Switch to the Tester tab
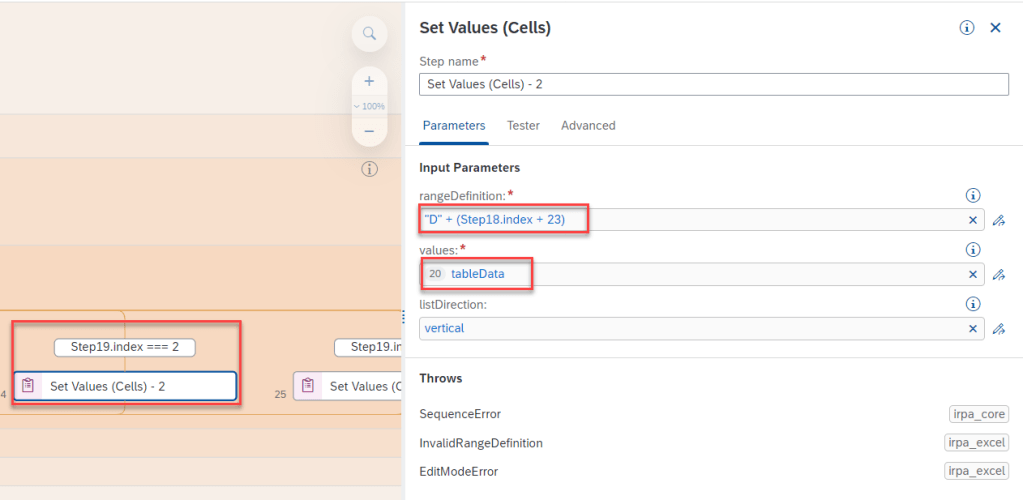Screen dimensions: 1023x500 click(x=523, y=126)
